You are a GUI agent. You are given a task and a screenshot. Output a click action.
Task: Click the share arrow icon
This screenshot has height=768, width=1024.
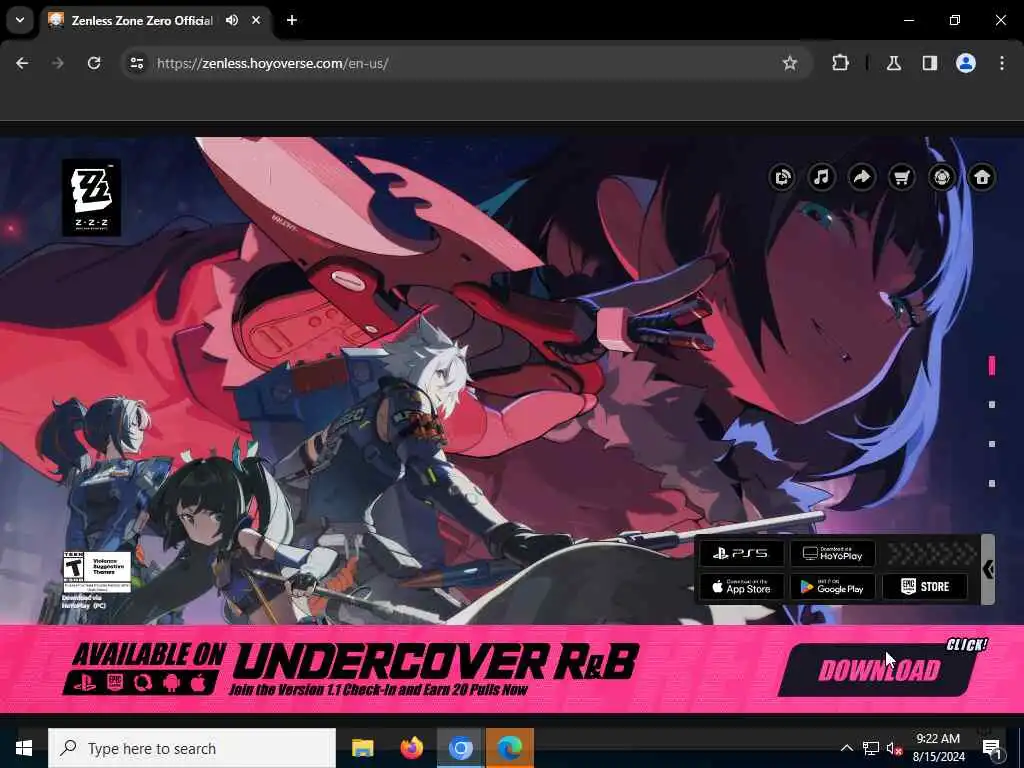tap(862, 177)
